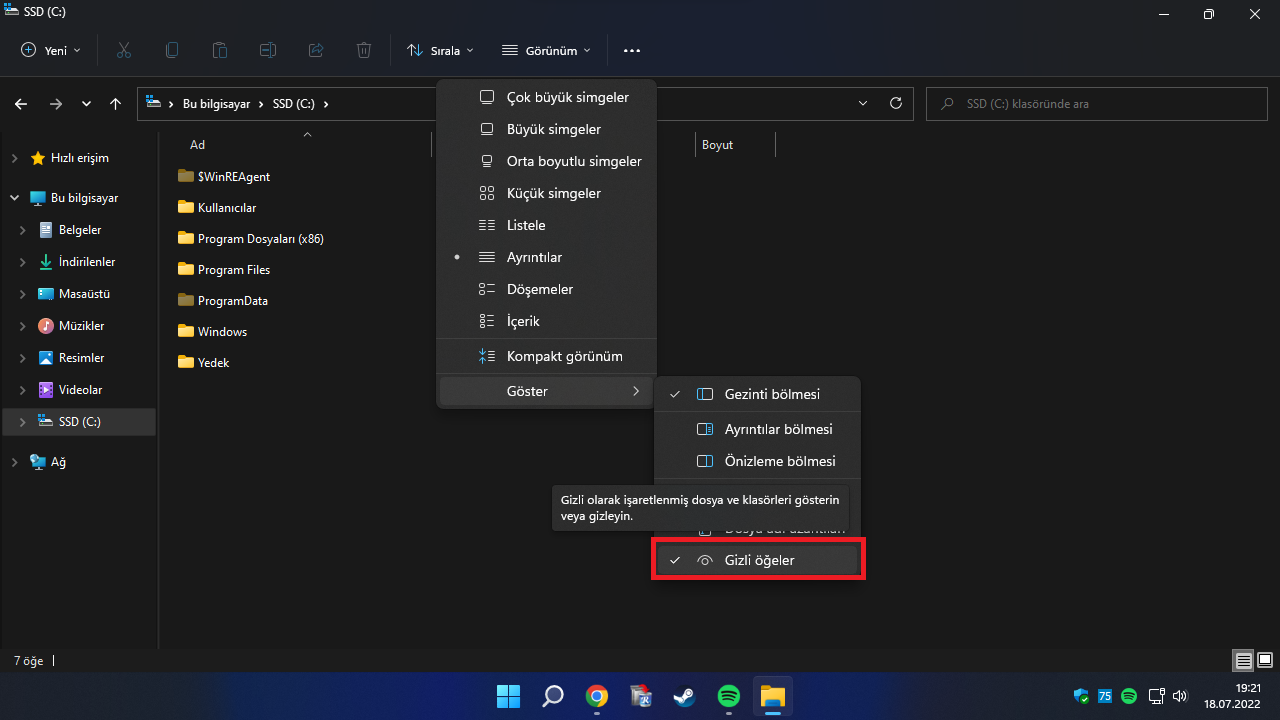Click the Paste clipboard icon
Viewport: 1280px width, 720px height.
(x=220, y=50)
